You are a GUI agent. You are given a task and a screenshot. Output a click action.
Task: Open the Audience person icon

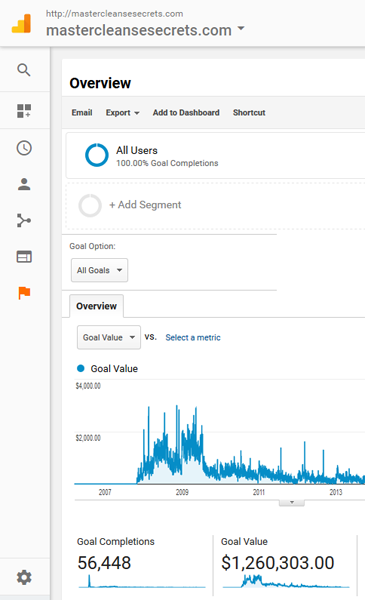point(24,184)
